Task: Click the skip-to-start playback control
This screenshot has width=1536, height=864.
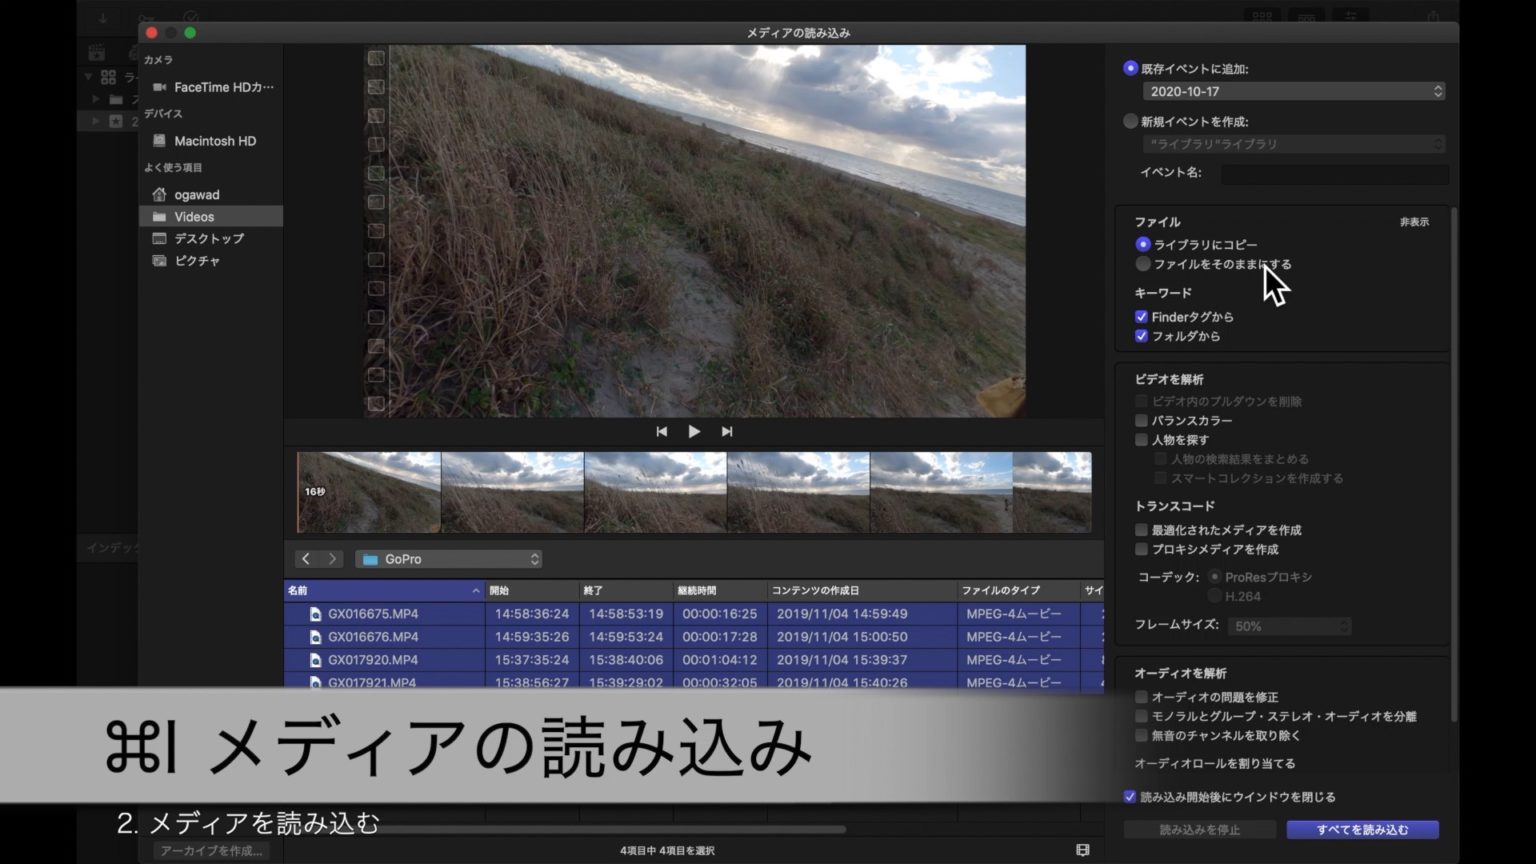Action: coord(661,431)
